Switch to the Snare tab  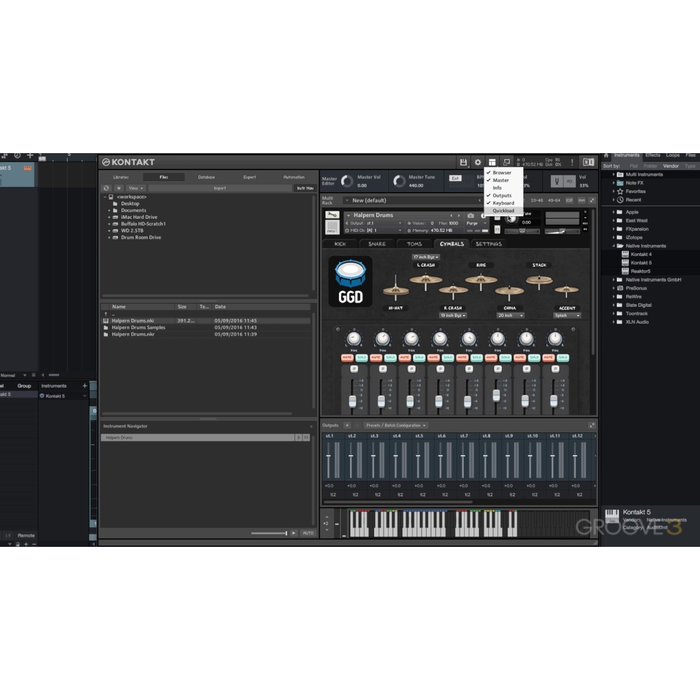[377, 244]
